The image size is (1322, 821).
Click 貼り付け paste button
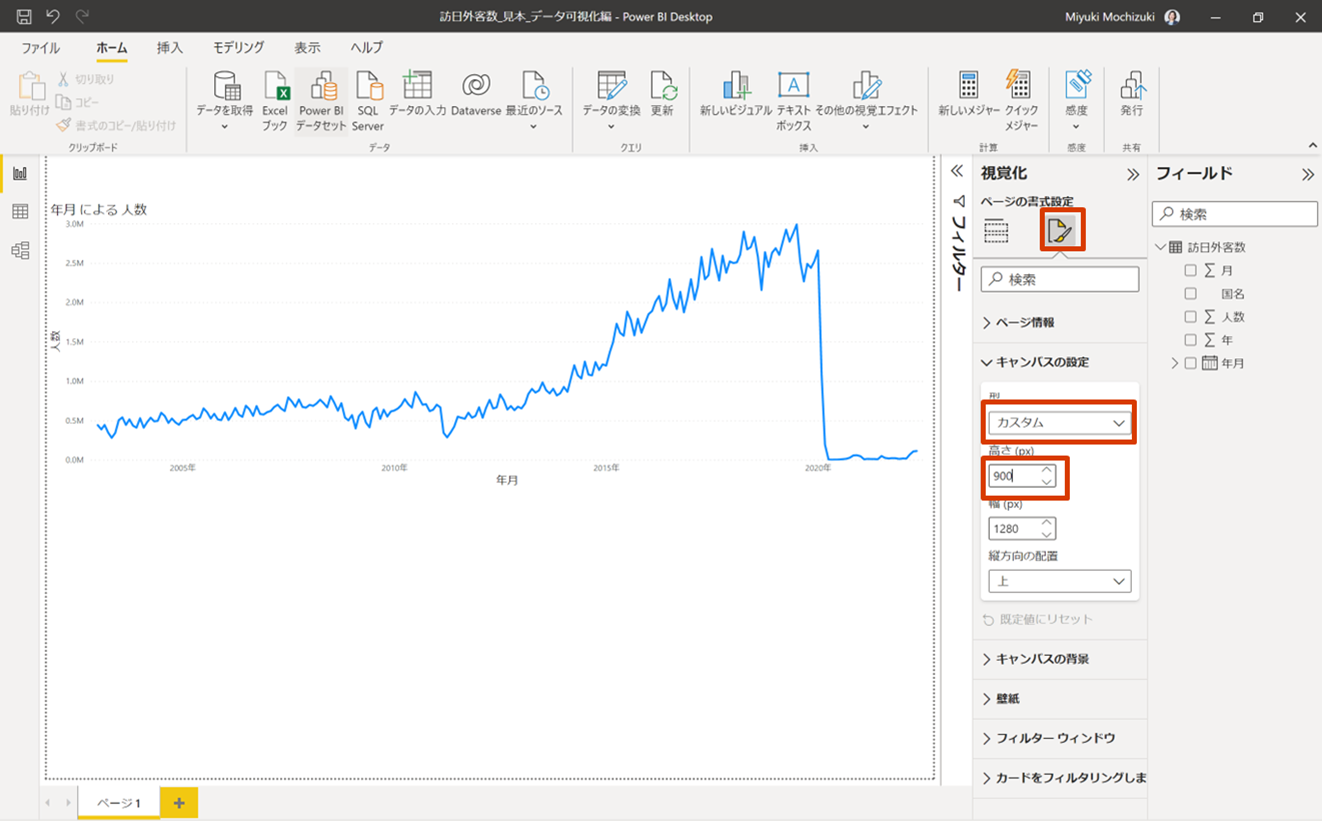point(30,96)
